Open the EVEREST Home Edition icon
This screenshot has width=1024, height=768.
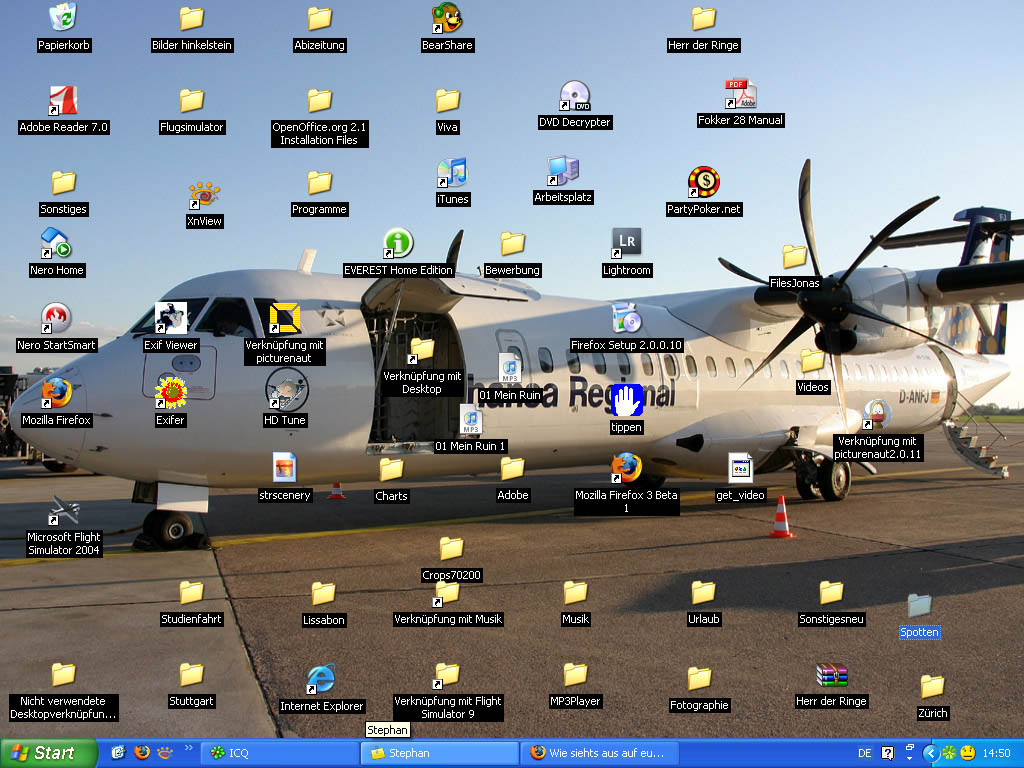click(398, 243)
